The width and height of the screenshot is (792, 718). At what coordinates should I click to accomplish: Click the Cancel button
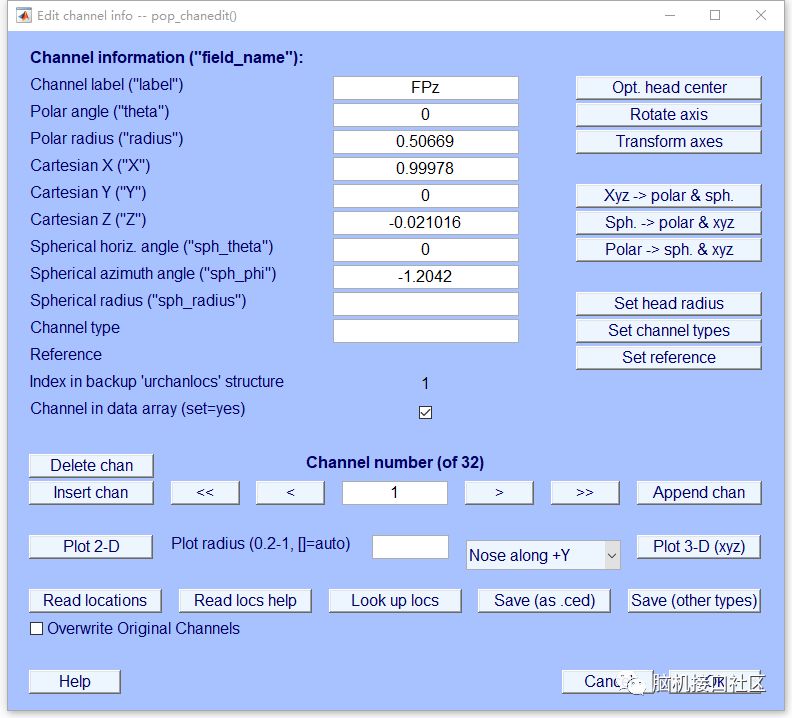[x=606, y=682]
